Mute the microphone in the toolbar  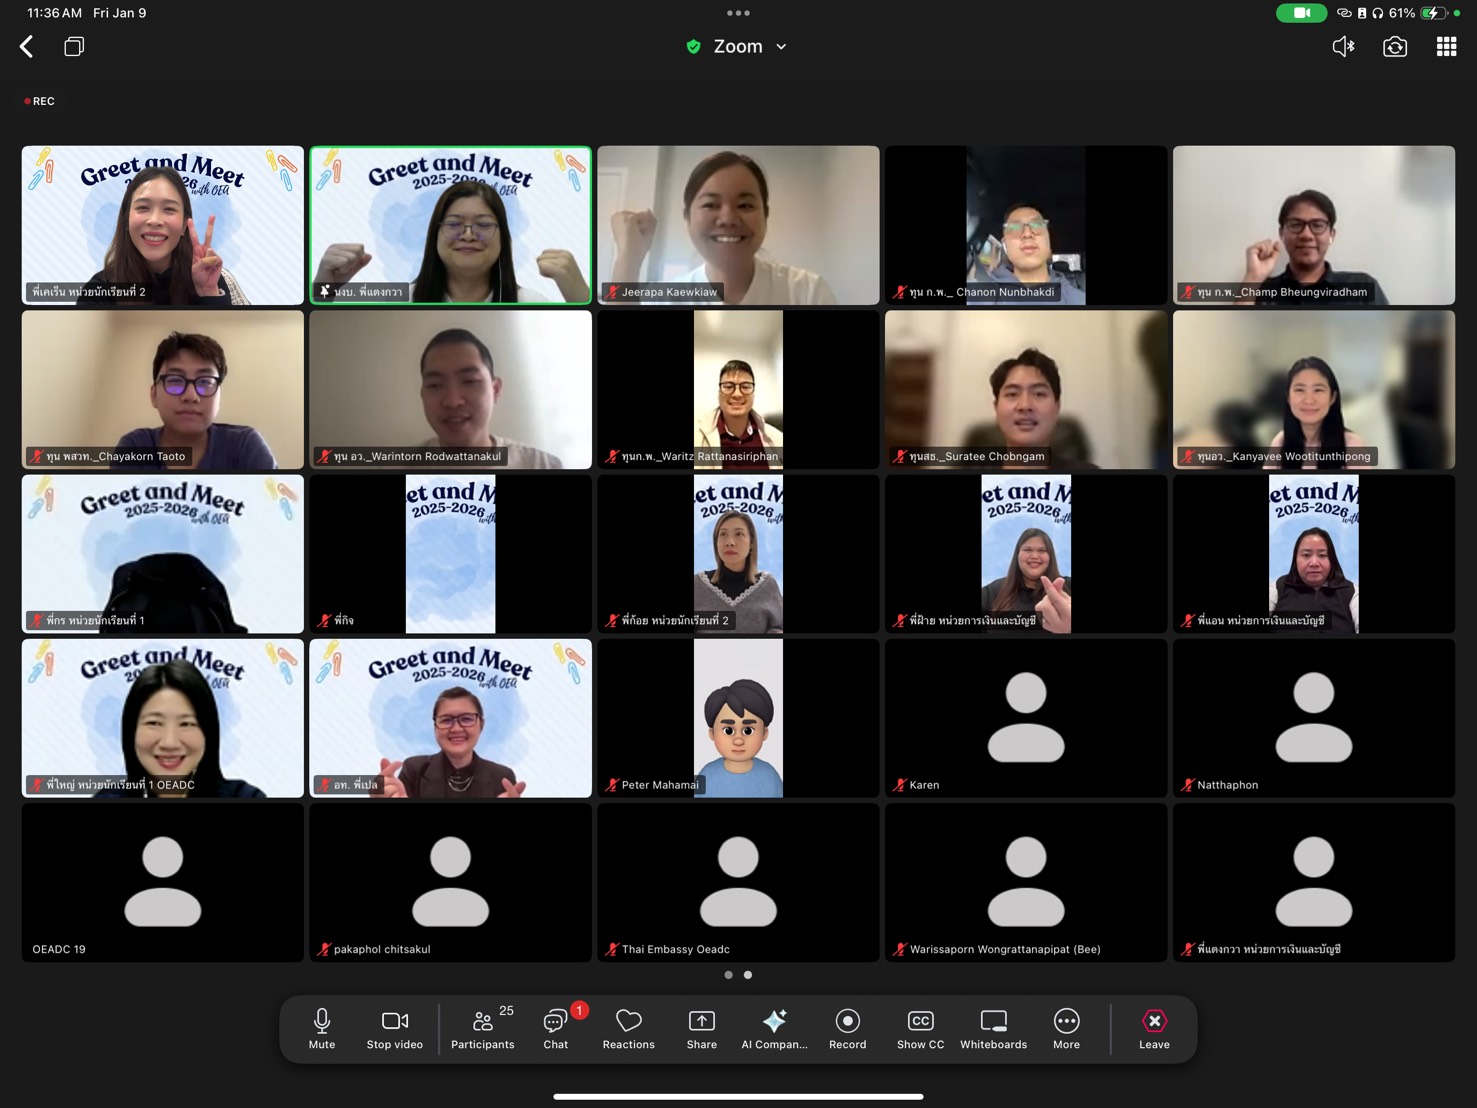point(322,1028)
